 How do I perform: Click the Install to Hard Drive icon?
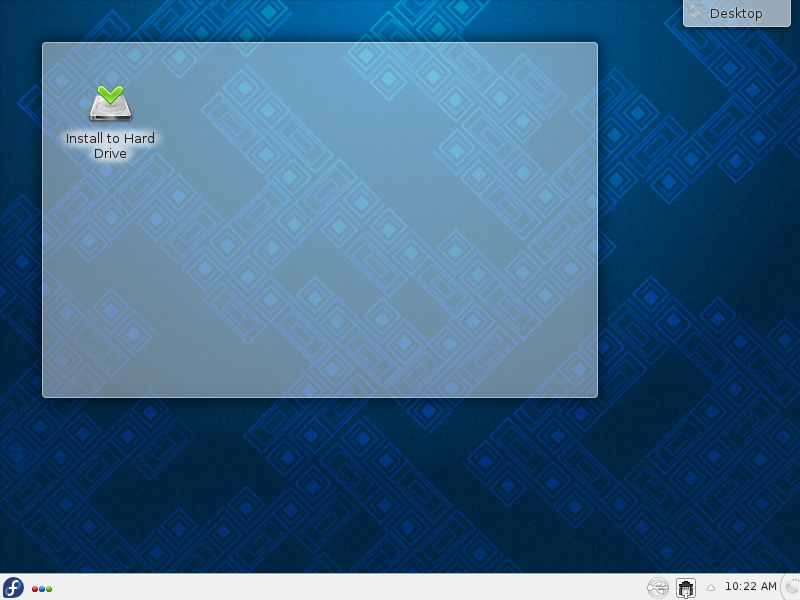[110, 104]
